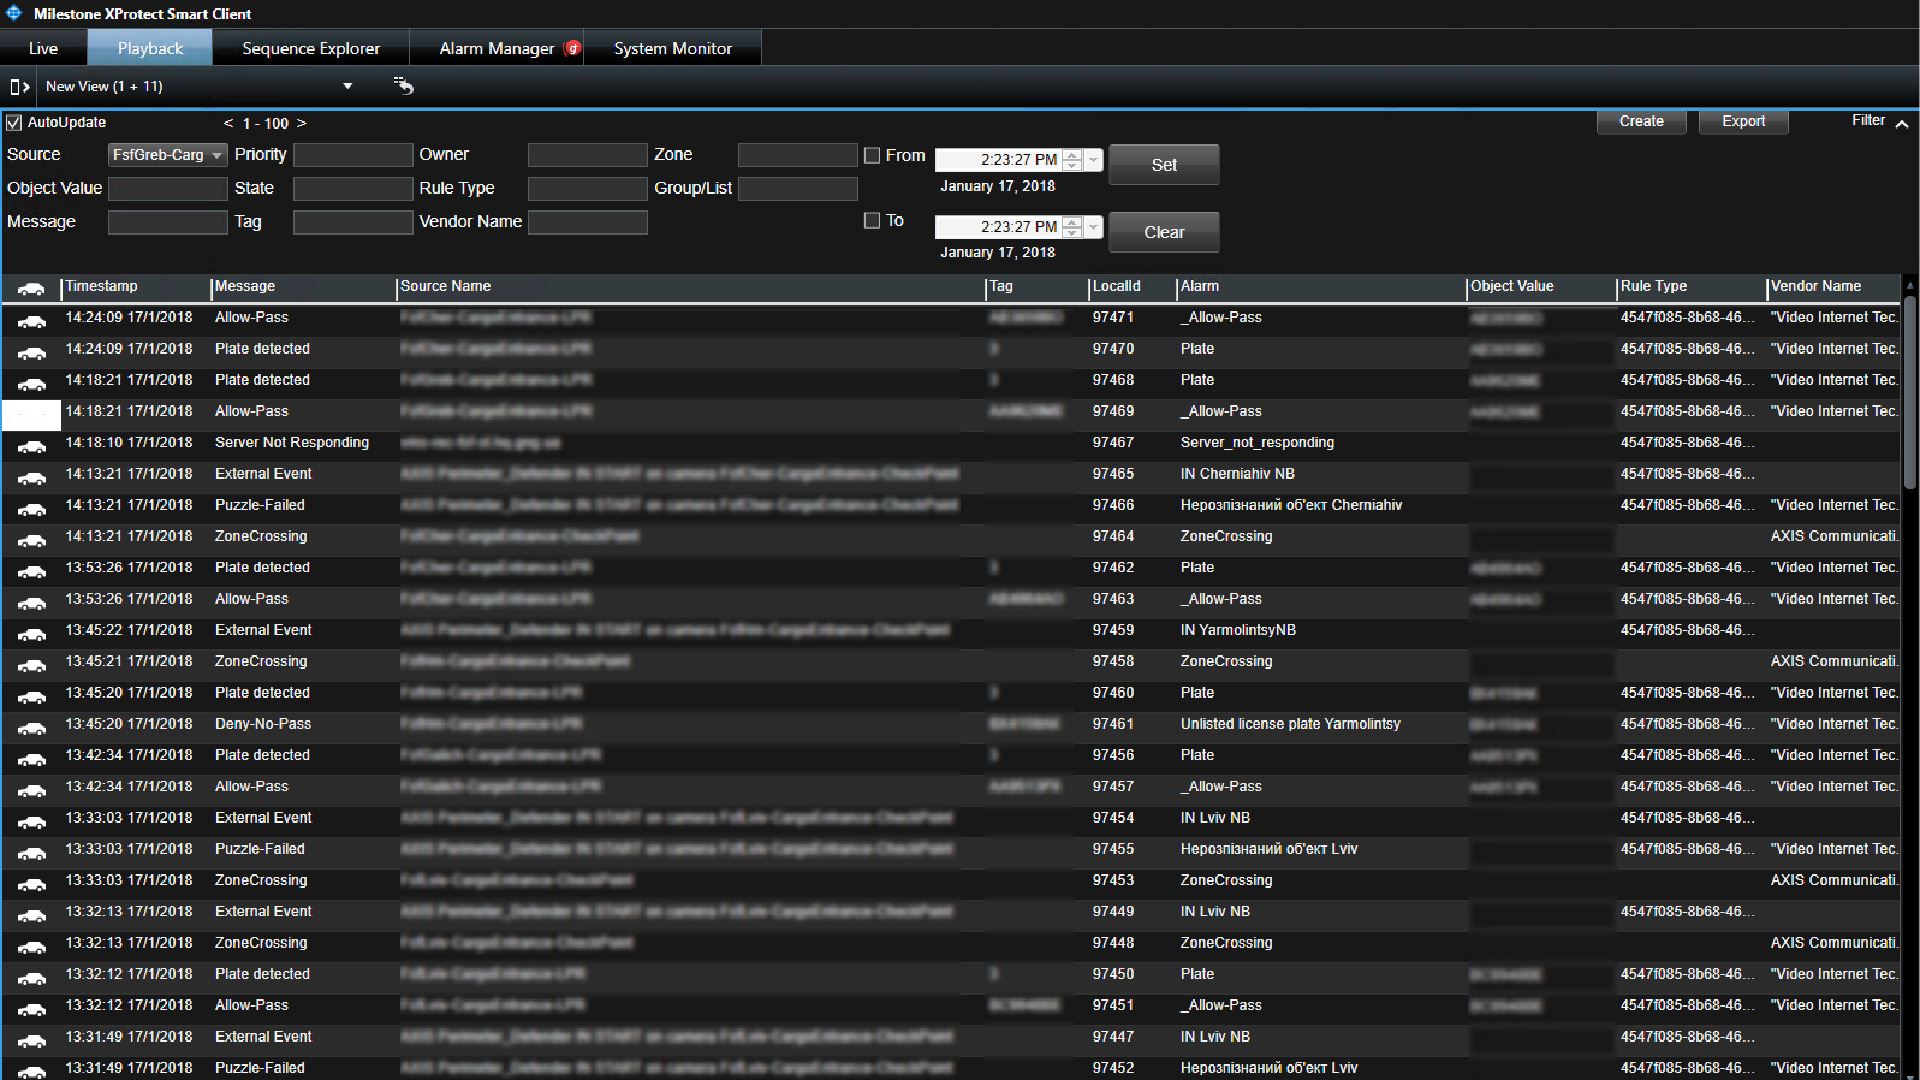Click car icon for LocalId 97457 row

point(32,790)
